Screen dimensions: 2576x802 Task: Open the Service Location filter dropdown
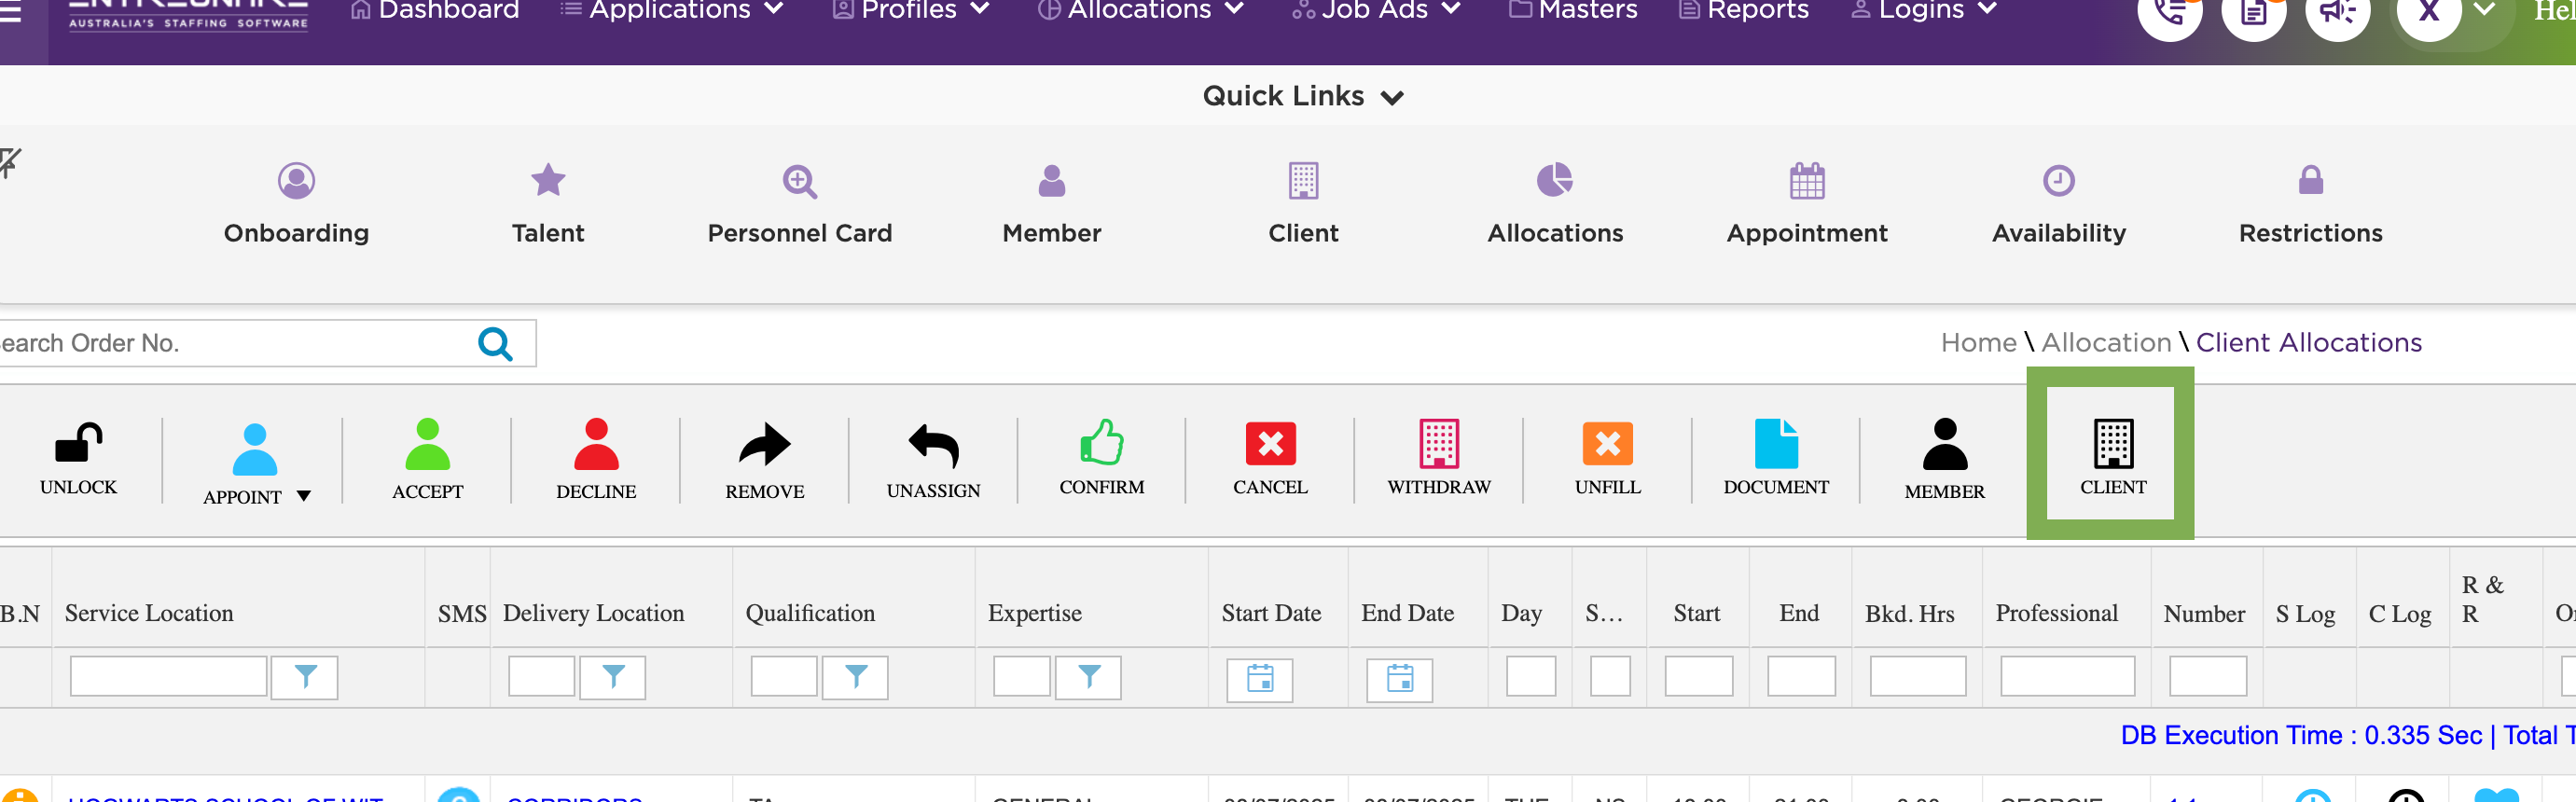point(305,677)
